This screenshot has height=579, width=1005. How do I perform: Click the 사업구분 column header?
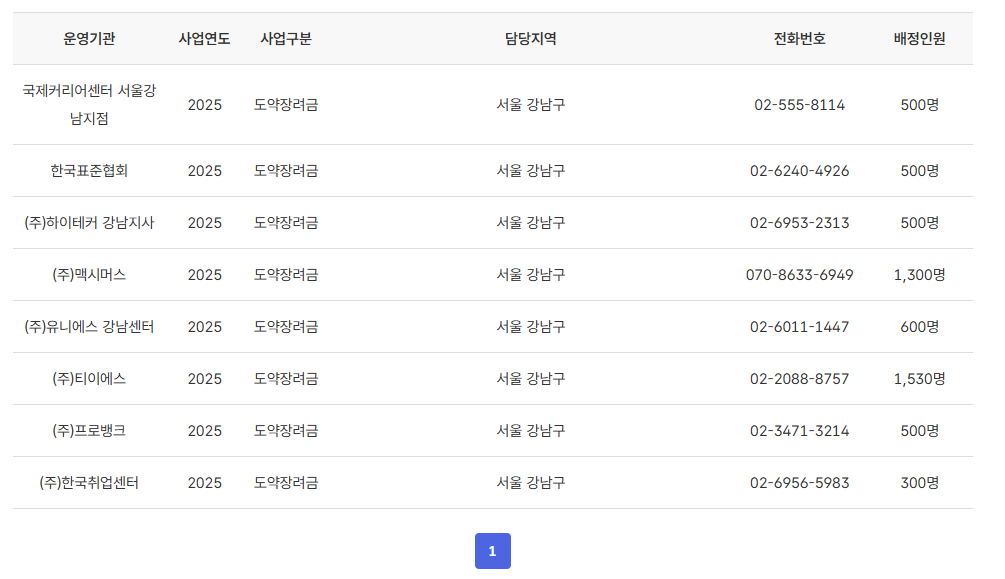pos(286,38)
